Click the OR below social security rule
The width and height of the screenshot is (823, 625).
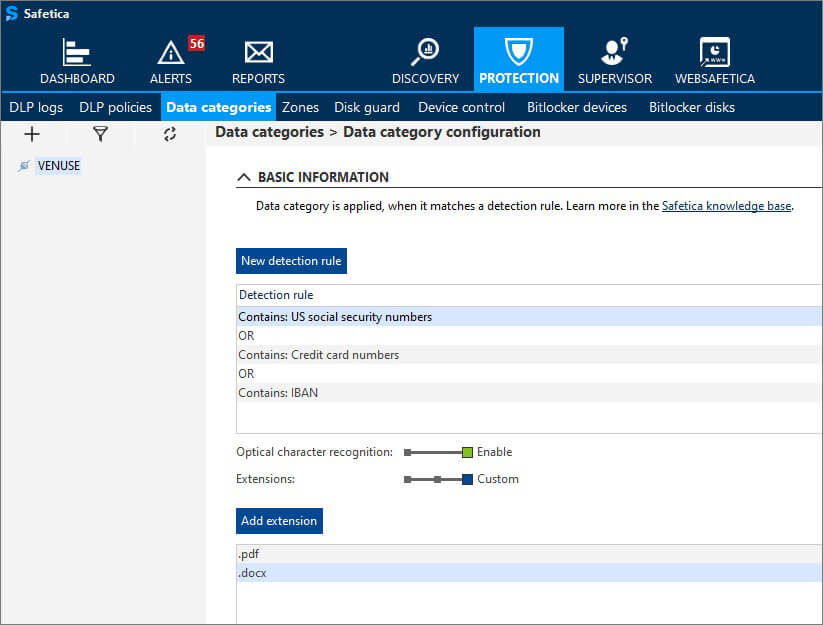pos(246,336)
